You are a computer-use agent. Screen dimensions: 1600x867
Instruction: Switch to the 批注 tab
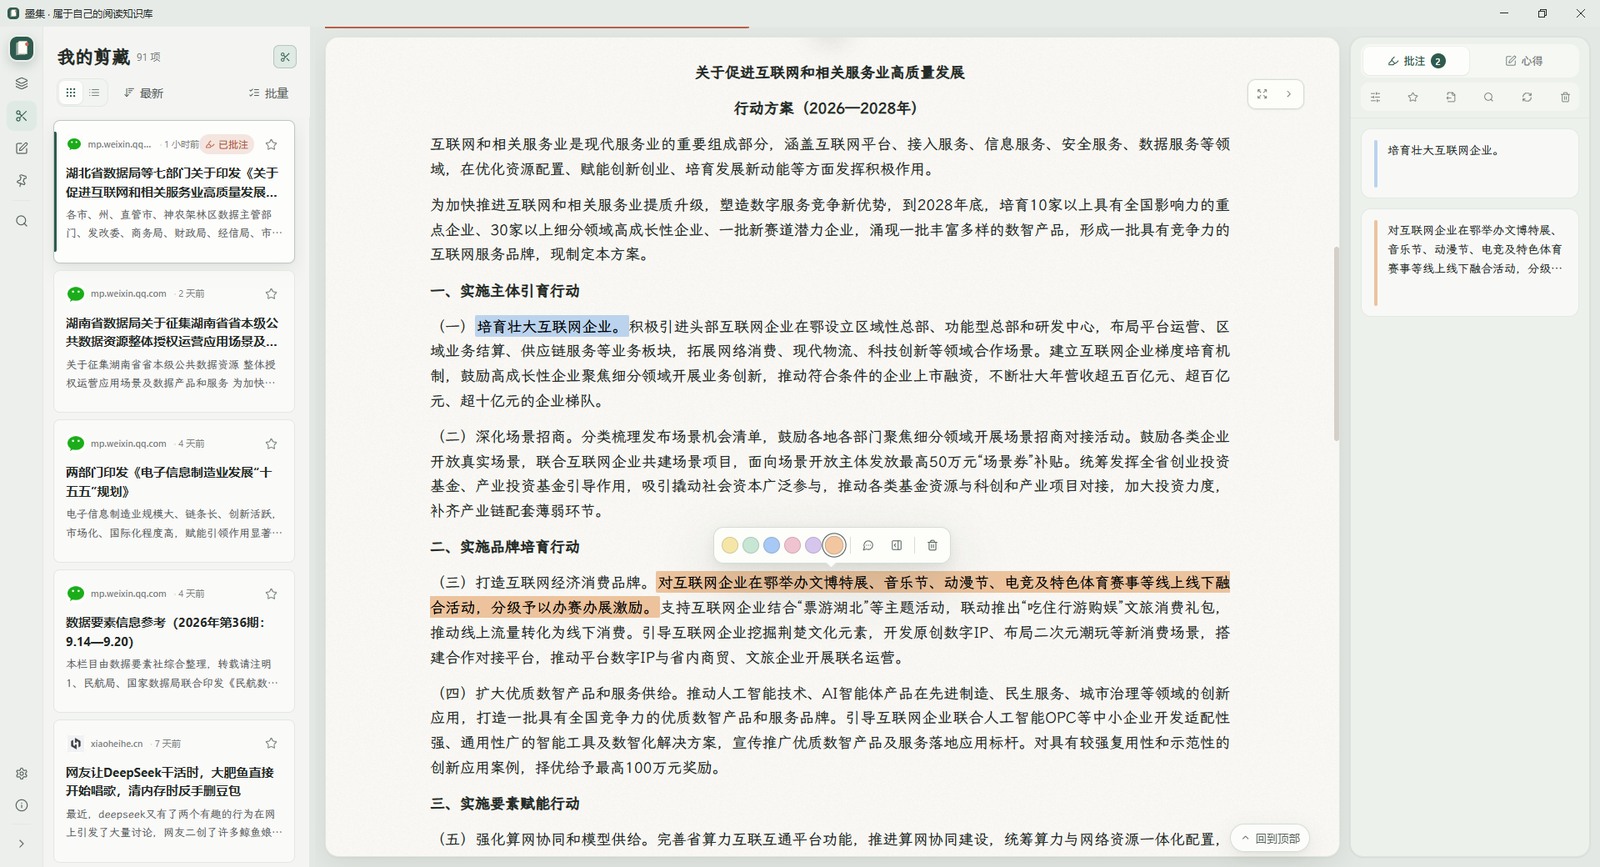[1416, 61]
